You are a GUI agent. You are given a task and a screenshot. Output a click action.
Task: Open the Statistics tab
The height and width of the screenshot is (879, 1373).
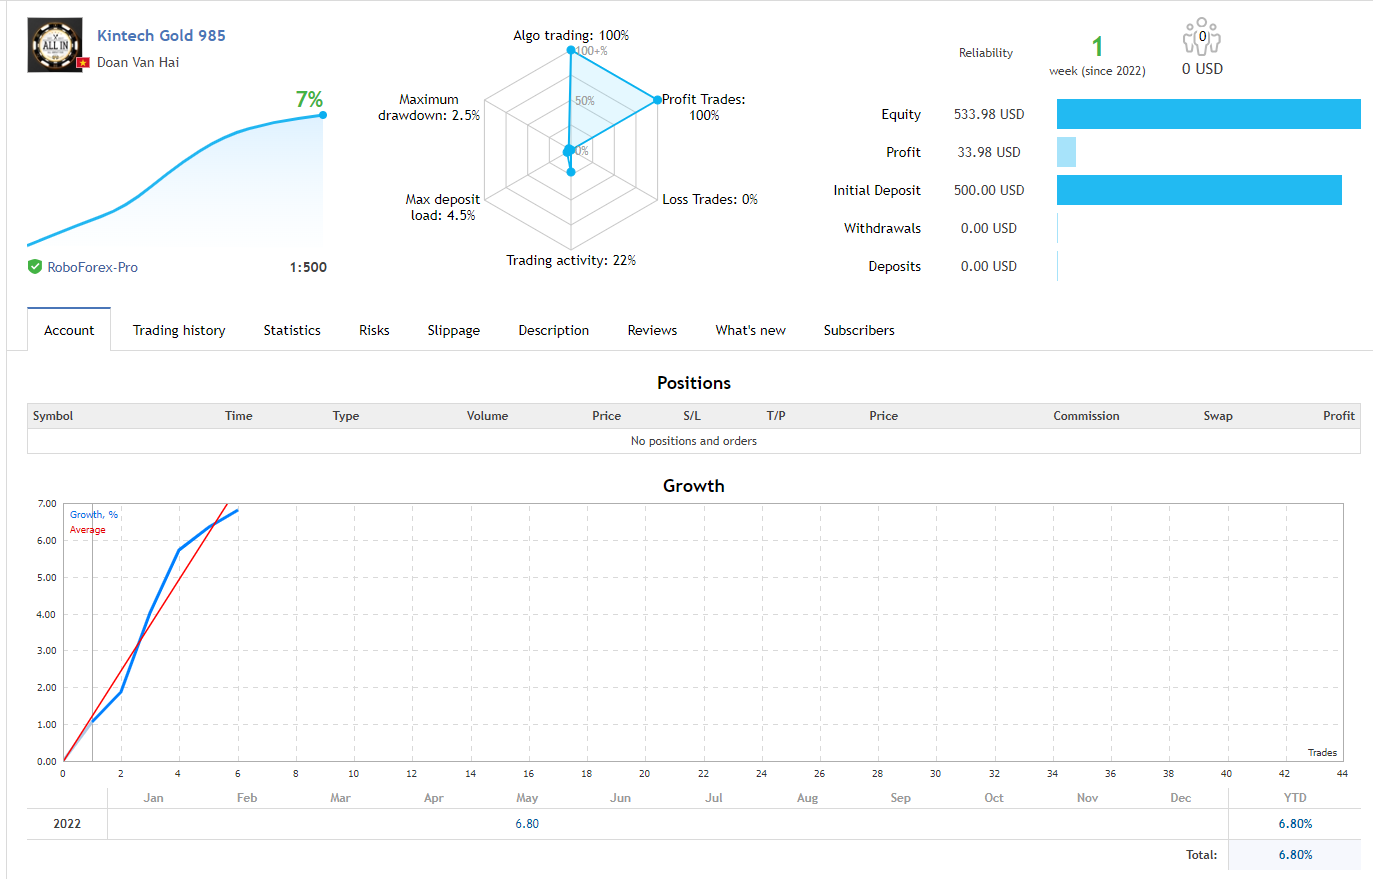(292, 330)
